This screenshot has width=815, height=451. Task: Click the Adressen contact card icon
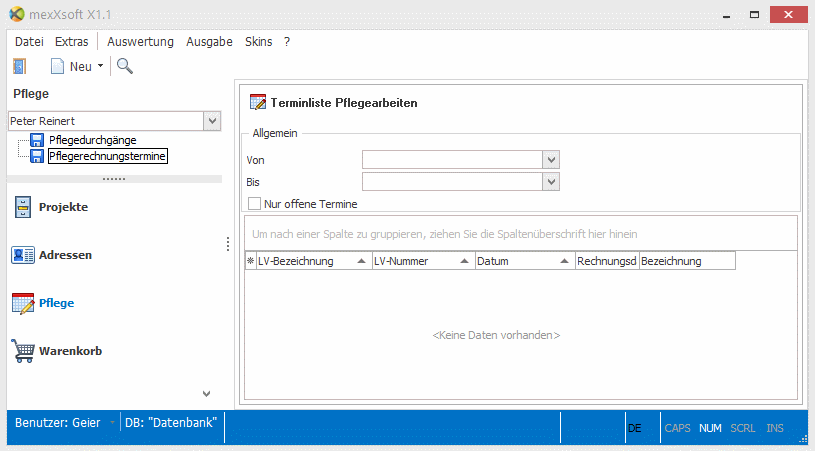(23, 255)
